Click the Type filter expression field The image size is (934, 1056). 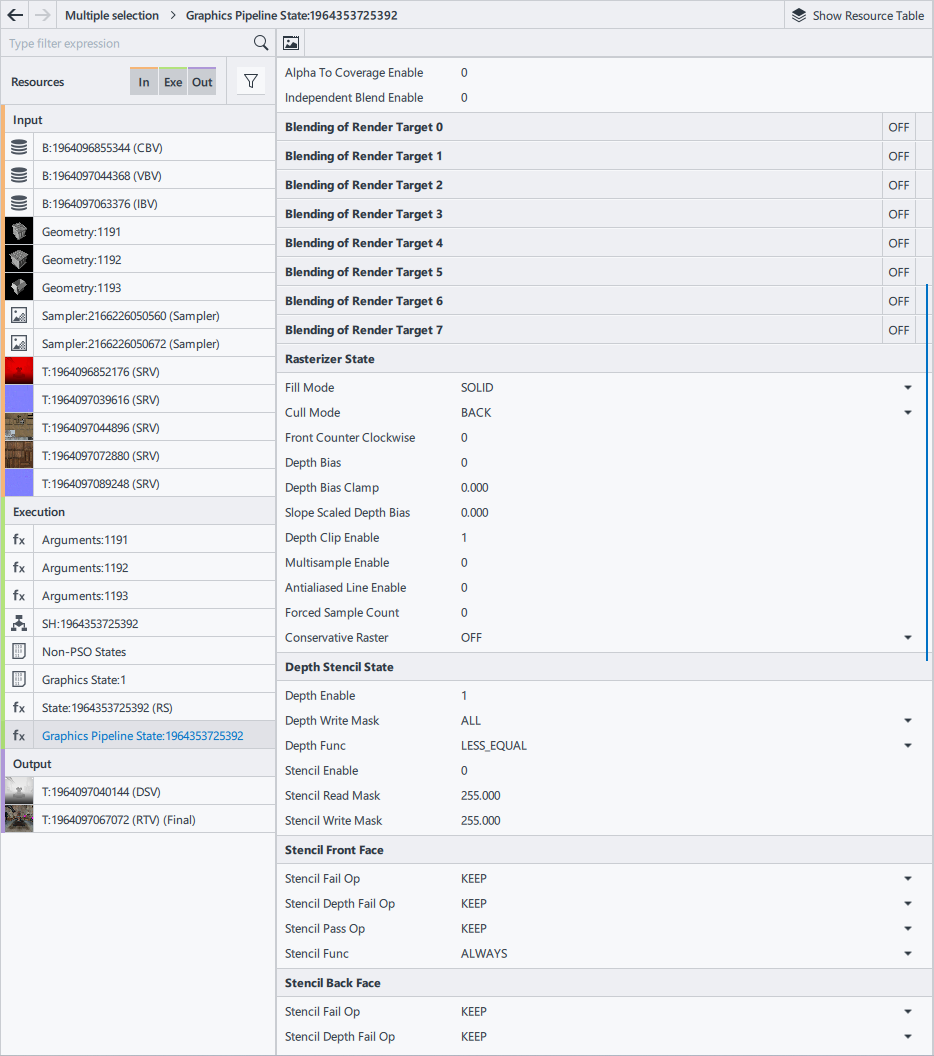128,43
